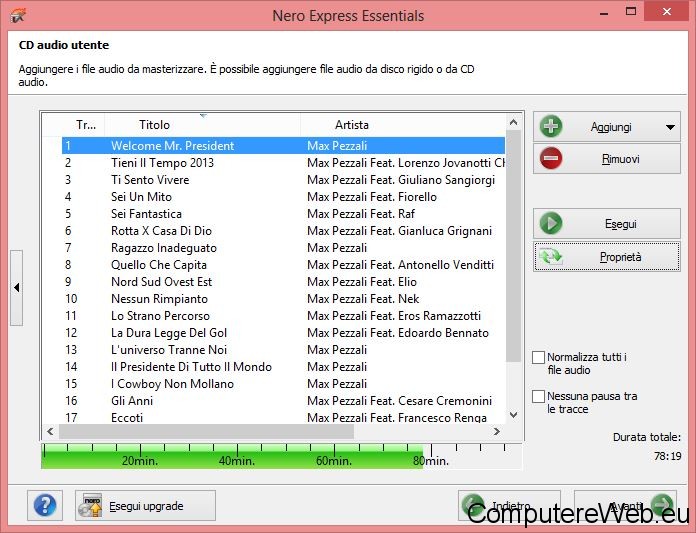
Task: Click the Rimuovi button label
Action: point(621,159)
